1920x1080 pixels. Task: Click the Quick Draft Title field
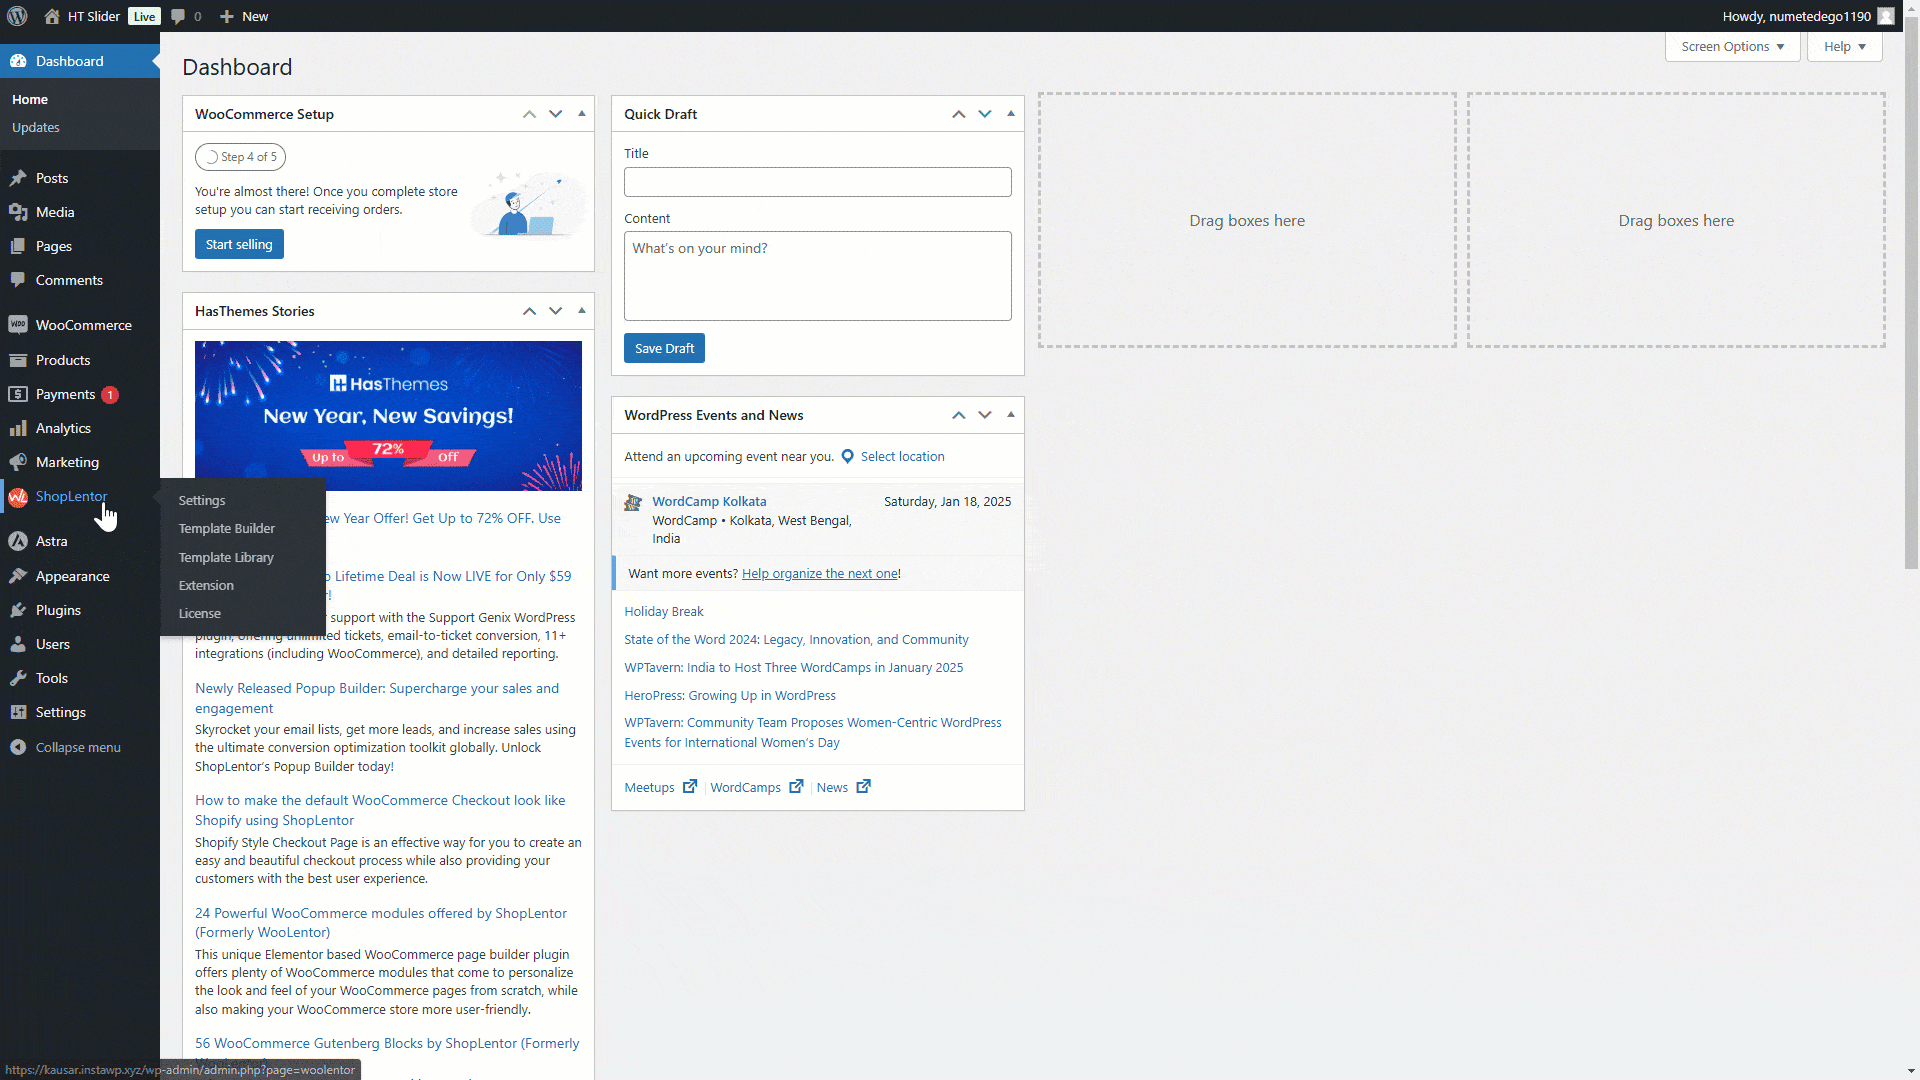point(817,182)
